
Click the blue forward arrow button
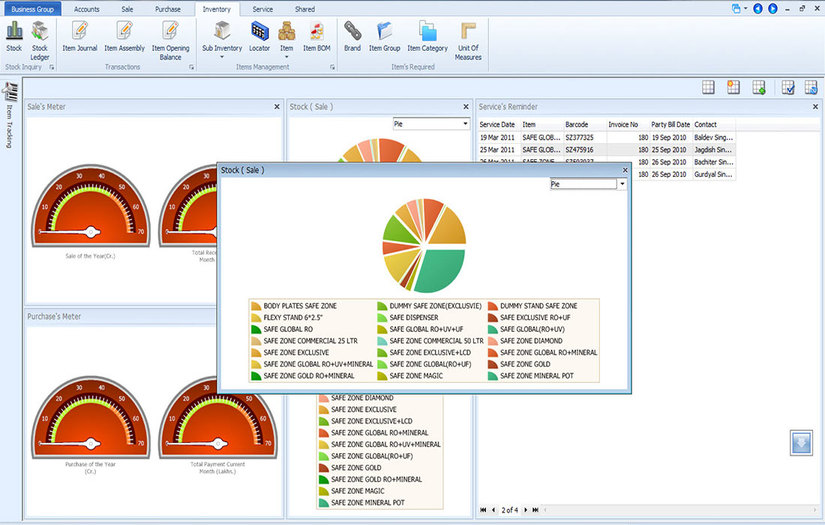[772, 8]
